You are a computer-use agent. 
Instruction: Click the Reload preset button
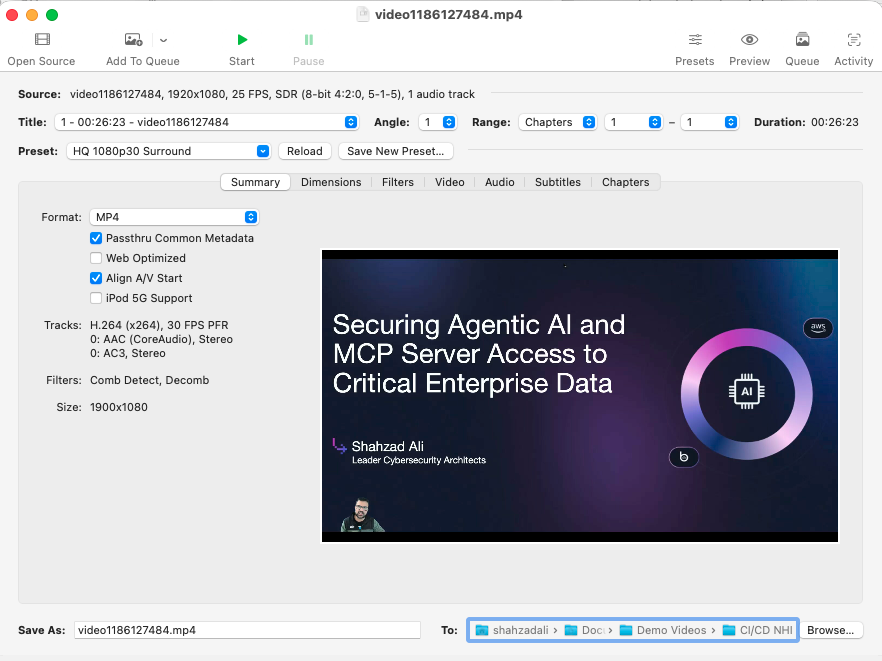305,151
